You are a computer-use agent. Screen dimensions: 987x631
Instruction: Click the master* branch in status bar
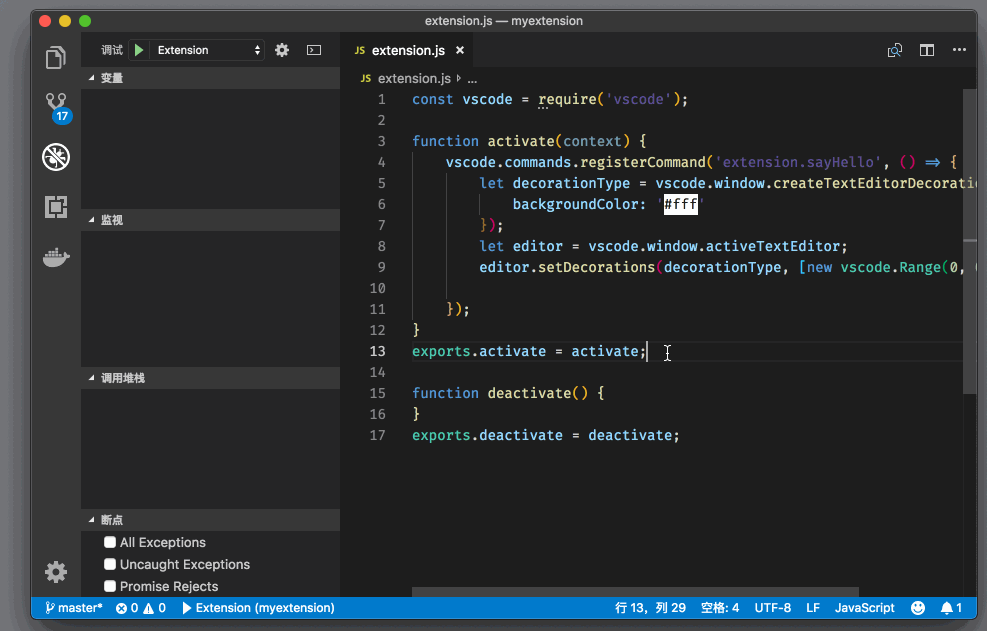click(x=73, y=608)
